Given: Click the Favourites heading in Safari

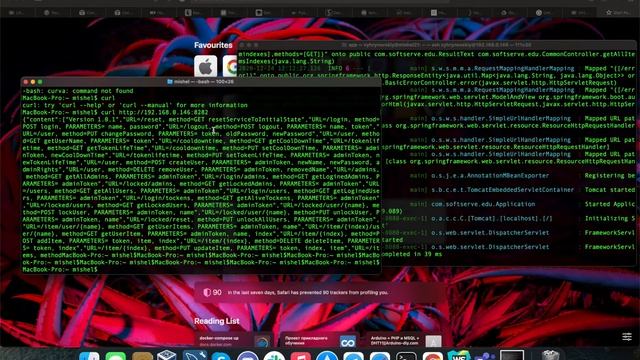Looking at the screenshot, I should pos(213,45).
